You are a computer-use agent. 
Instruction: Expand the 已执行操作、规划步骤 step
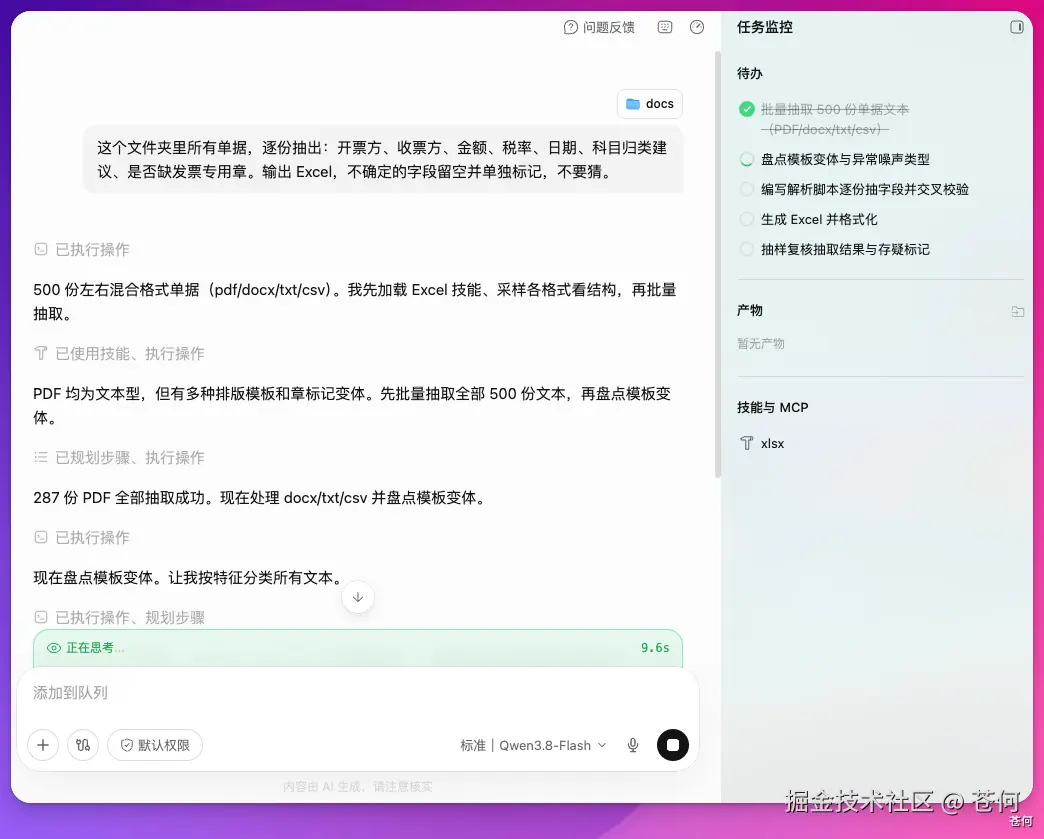coord(119,617)
